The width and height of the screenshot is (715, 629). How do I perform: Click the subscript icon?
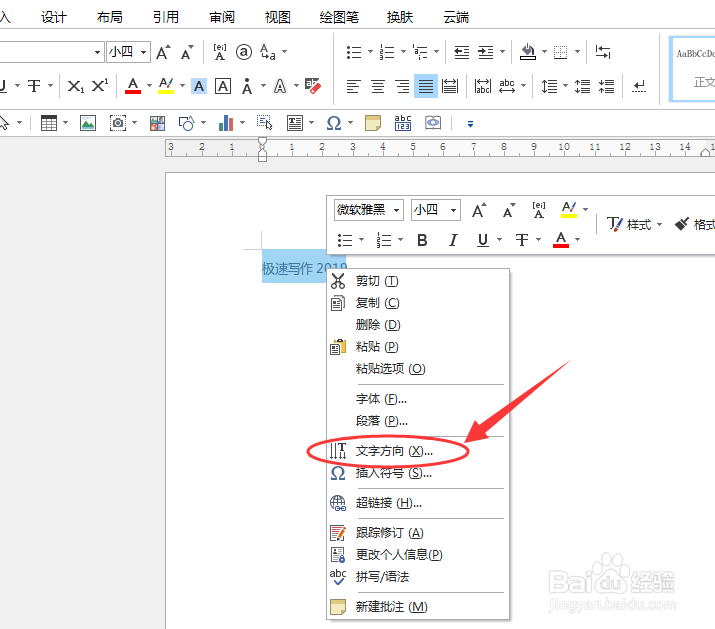(x=76, y=86)
